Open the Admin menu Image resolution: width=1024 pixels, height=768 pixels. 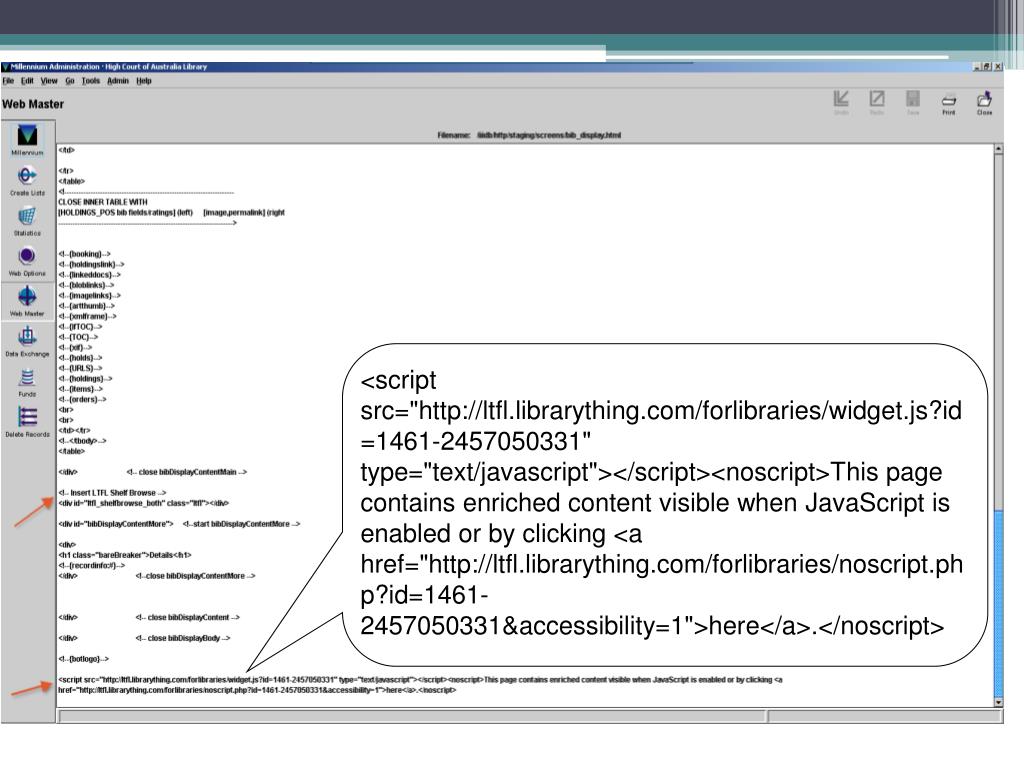(118, 81)
